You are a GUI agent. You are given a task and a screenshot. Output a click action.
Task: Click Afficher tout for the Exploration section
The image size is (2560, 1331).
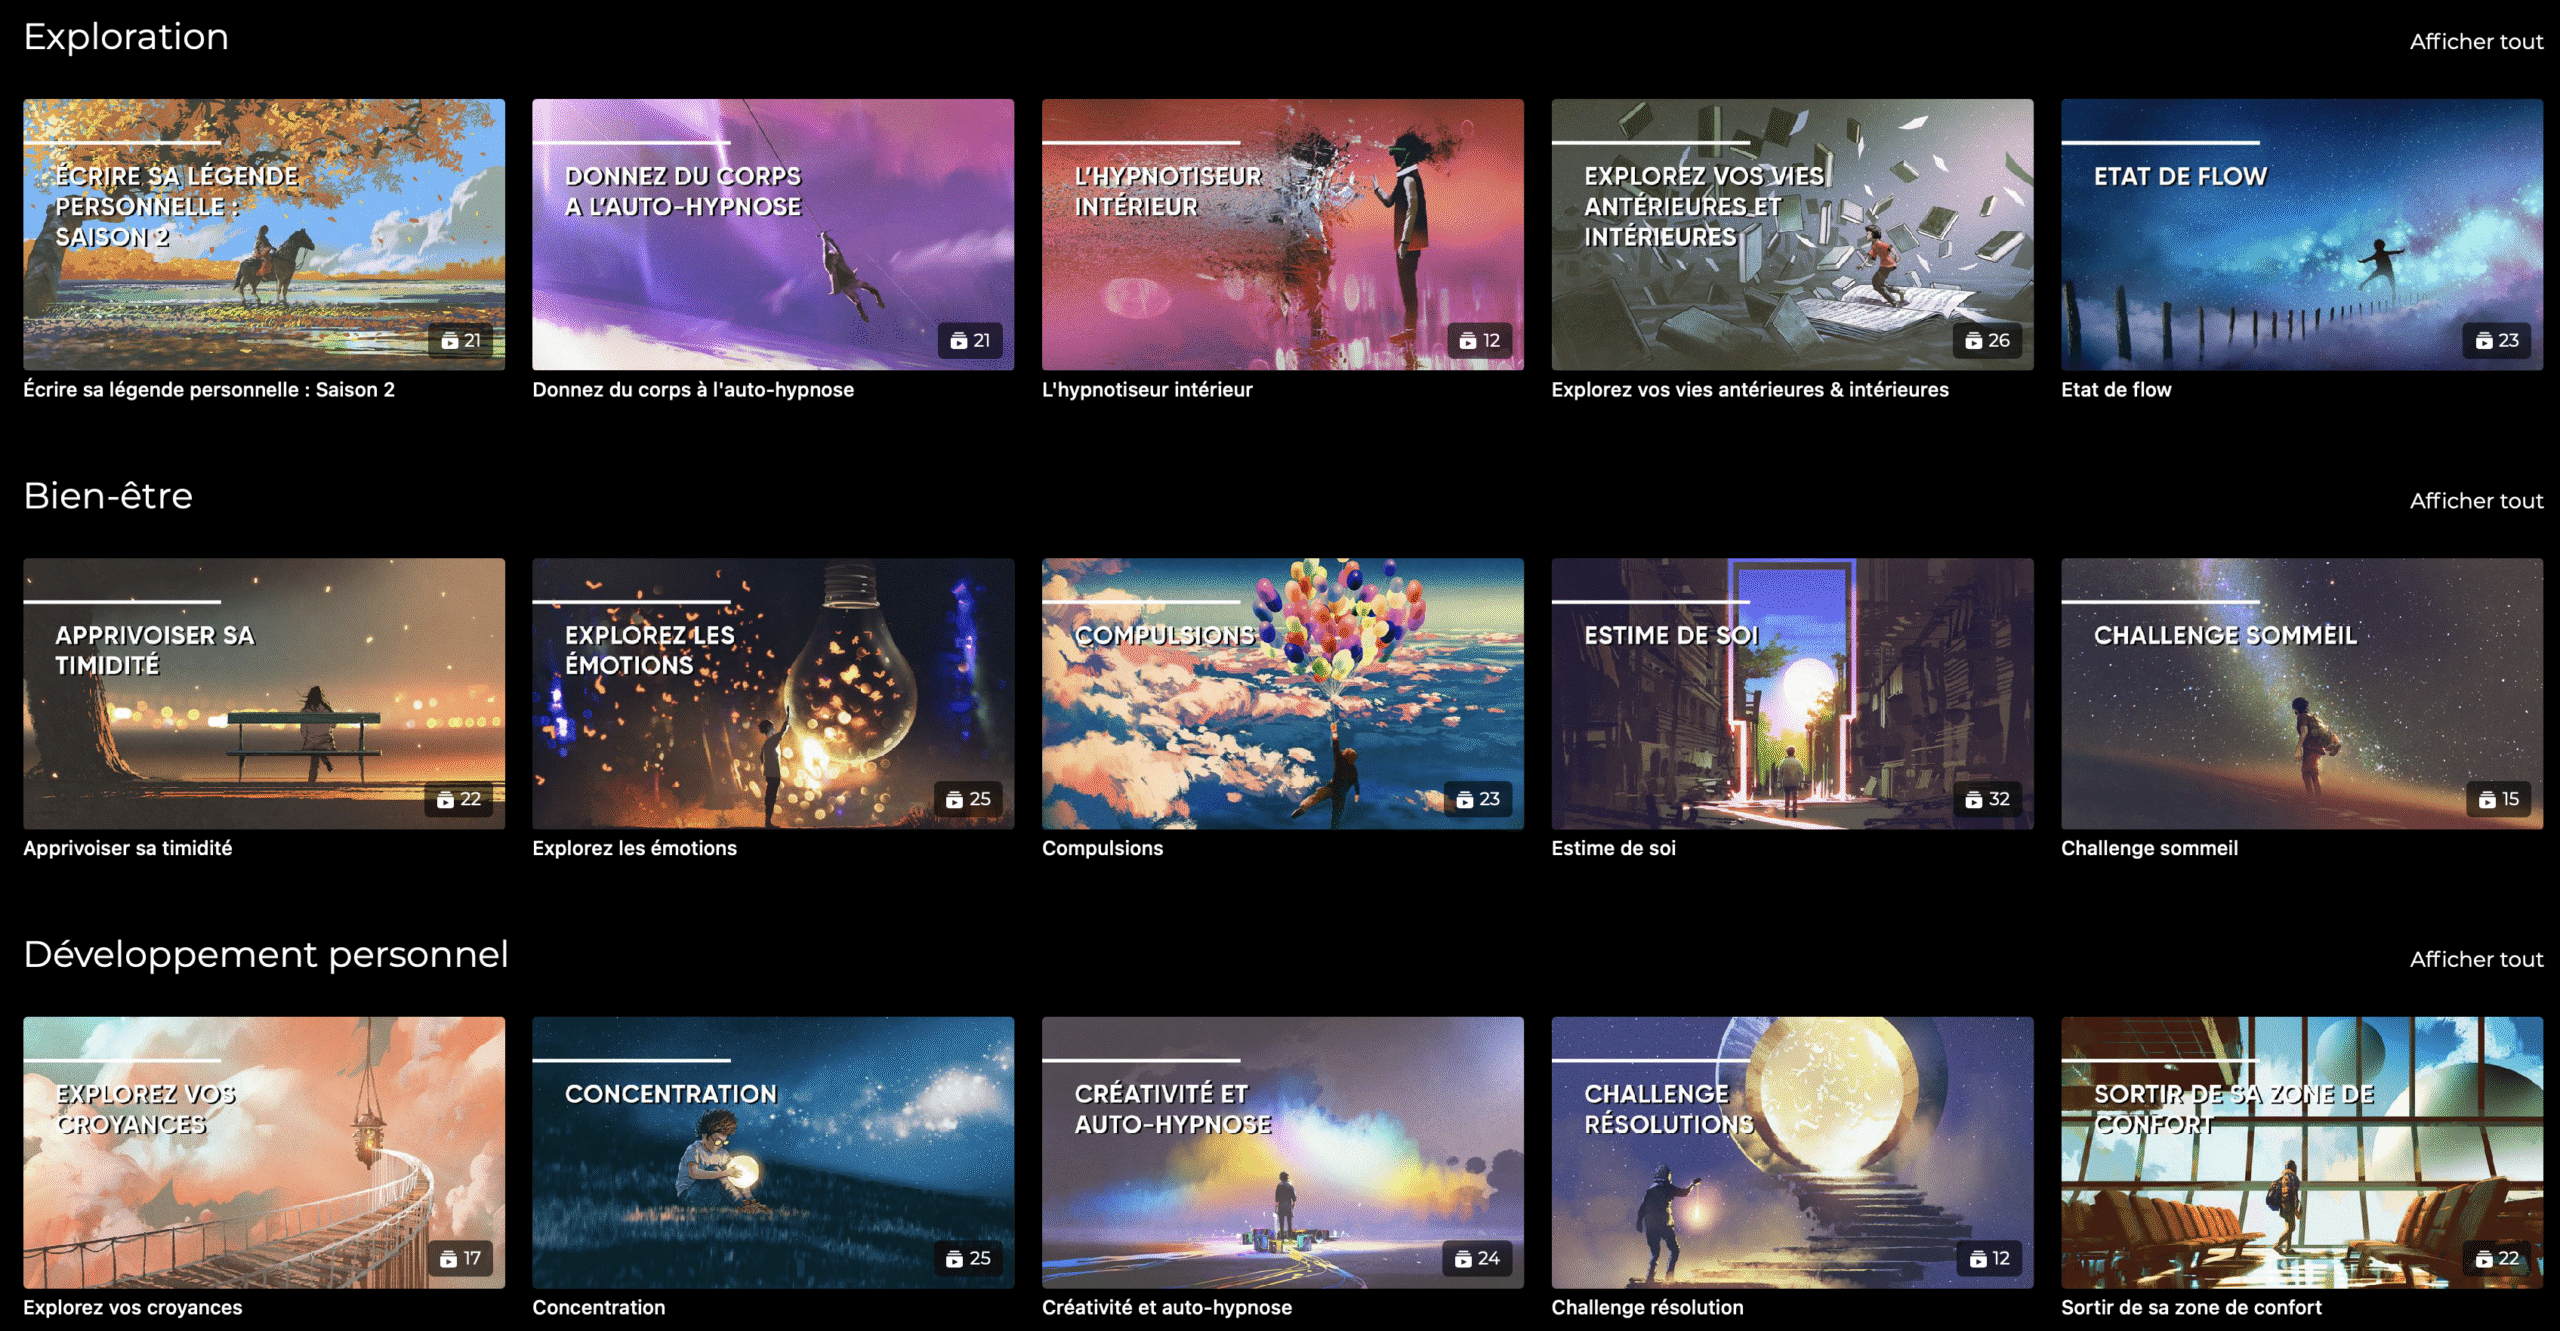pos(2475,42)
